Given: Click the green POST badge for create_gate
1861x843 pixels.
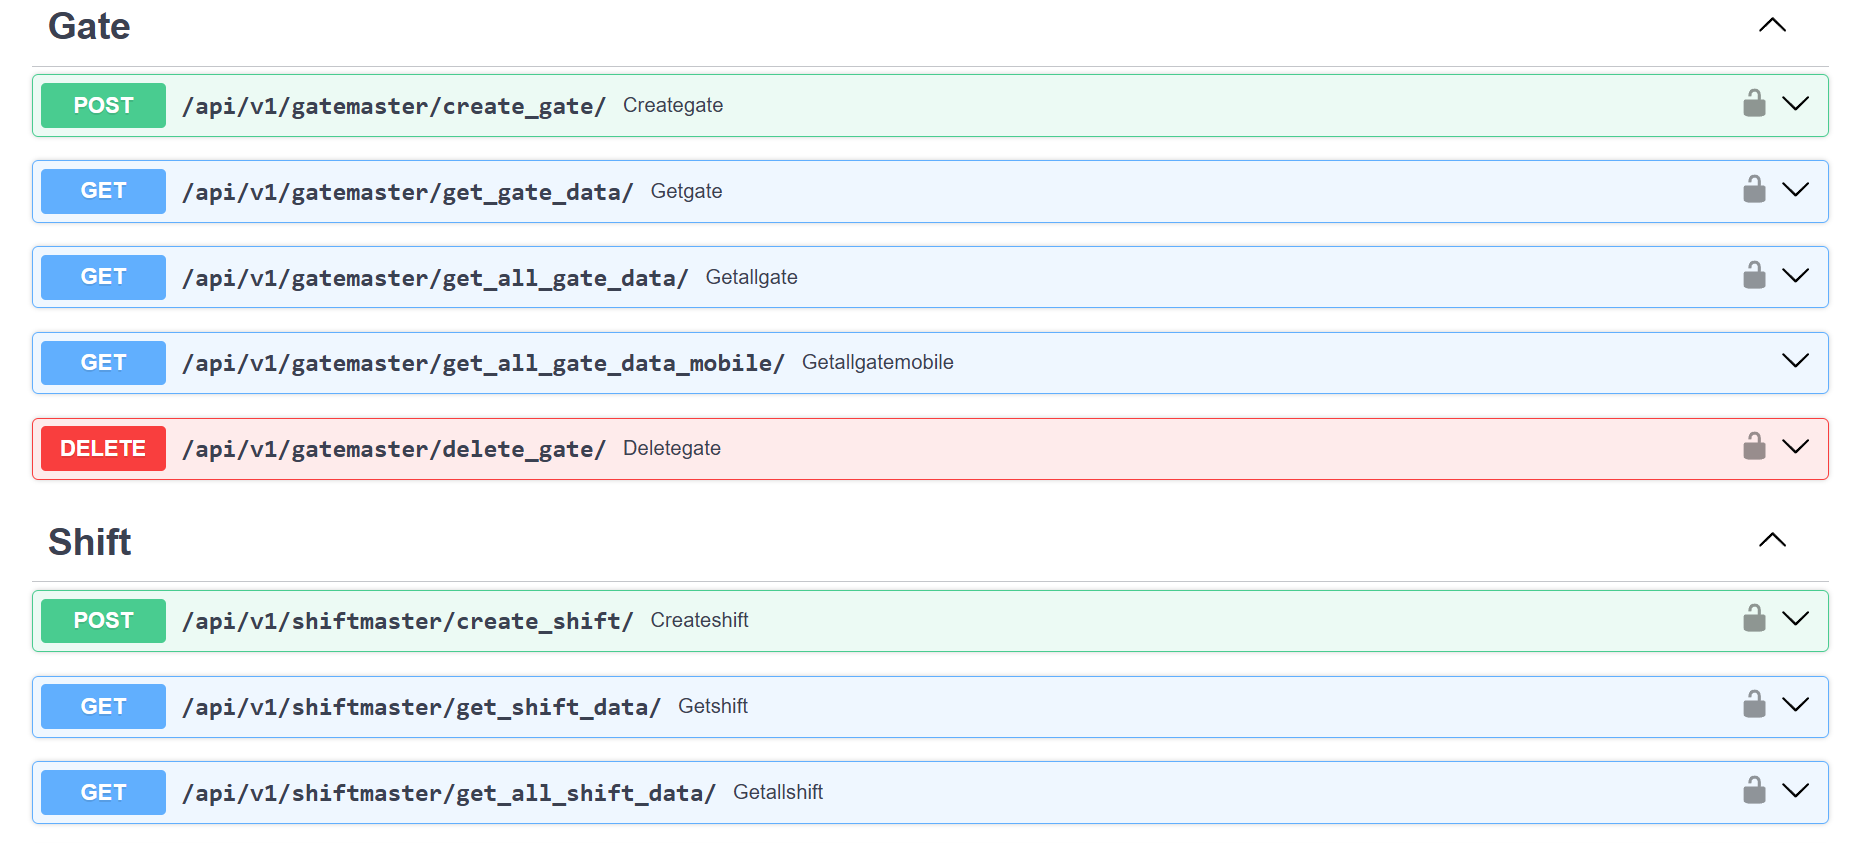Looking at the screenshot, I should (x=103, y=105).
